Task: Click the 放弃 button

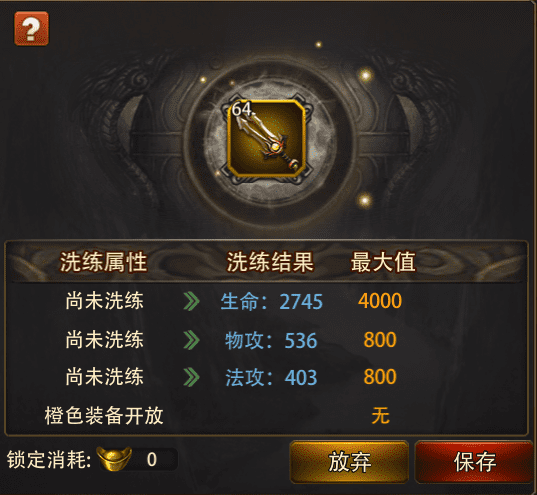Action: pos(349,462)
